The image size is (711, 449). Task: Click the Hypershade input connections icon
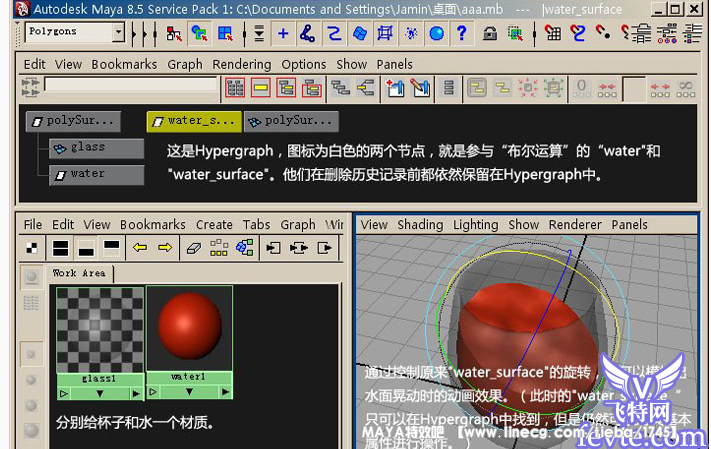coord(273,248)
